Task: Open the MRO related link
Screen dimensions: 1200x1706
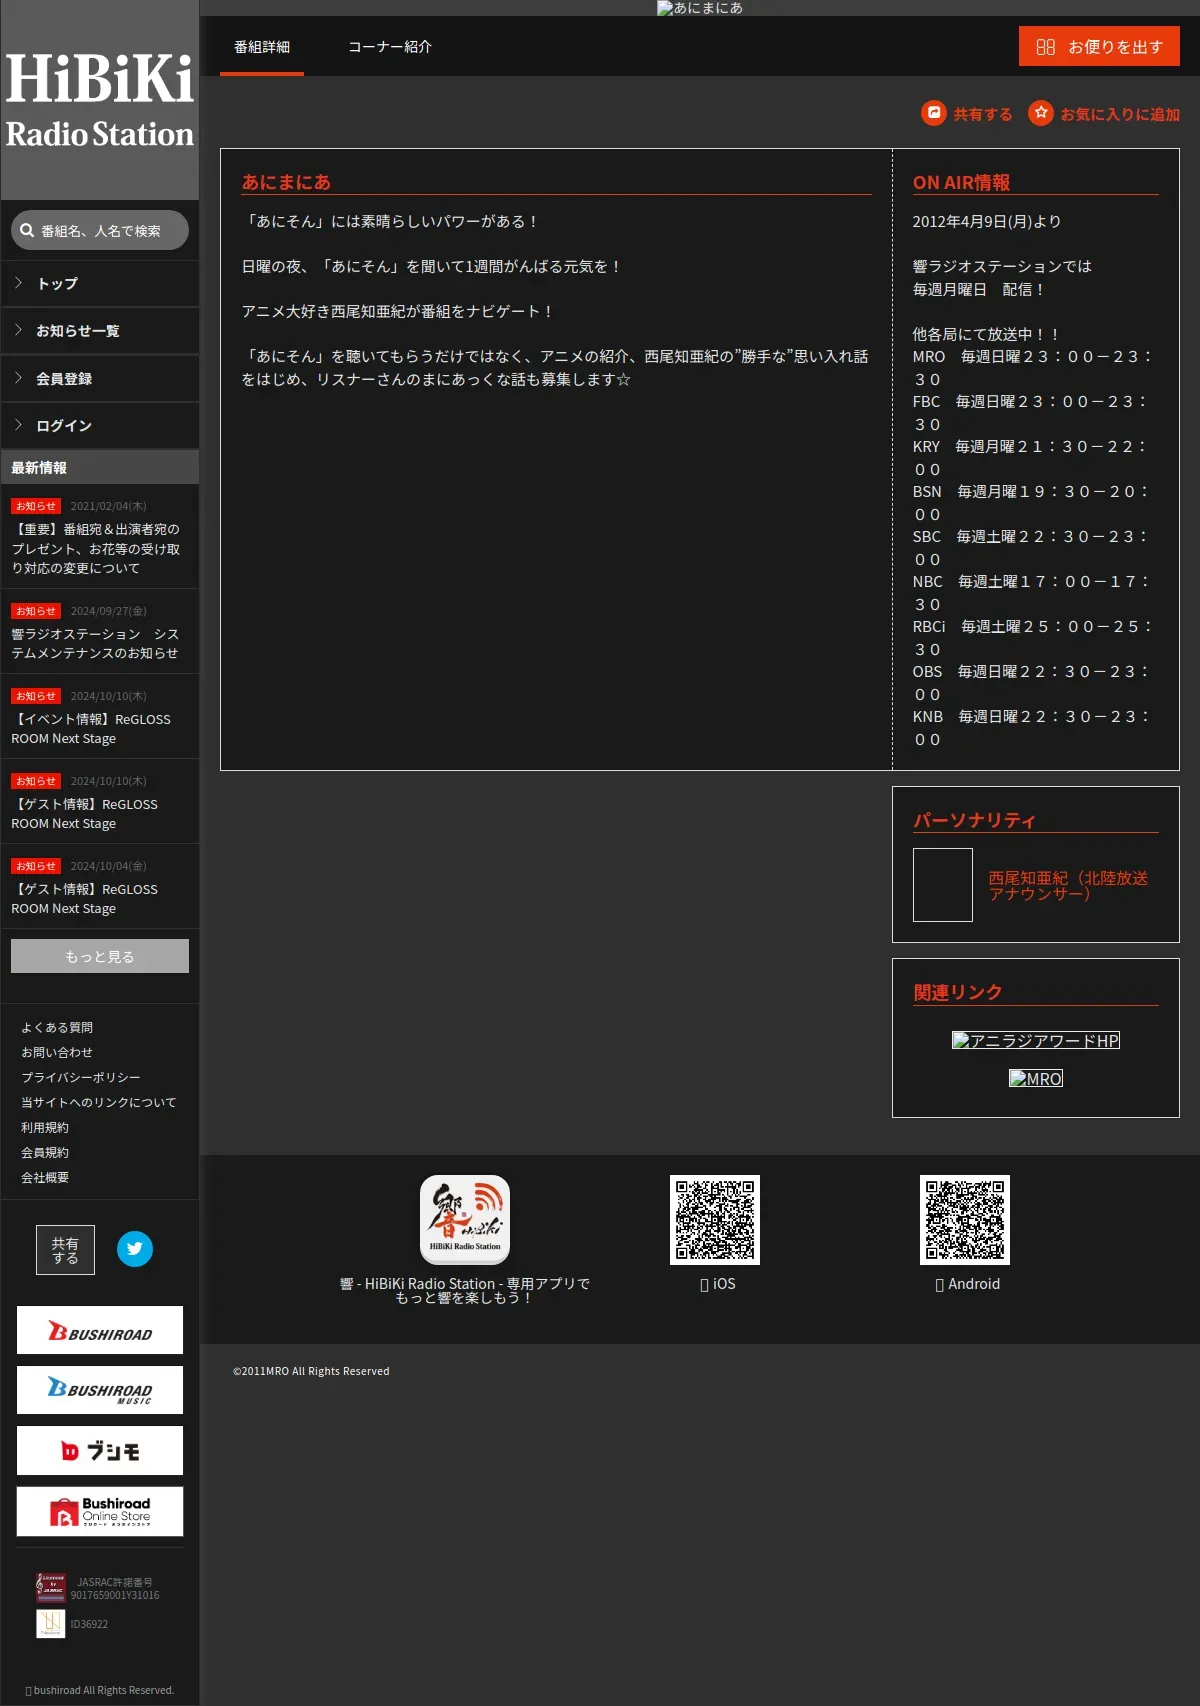Action: [1036, 1078]
